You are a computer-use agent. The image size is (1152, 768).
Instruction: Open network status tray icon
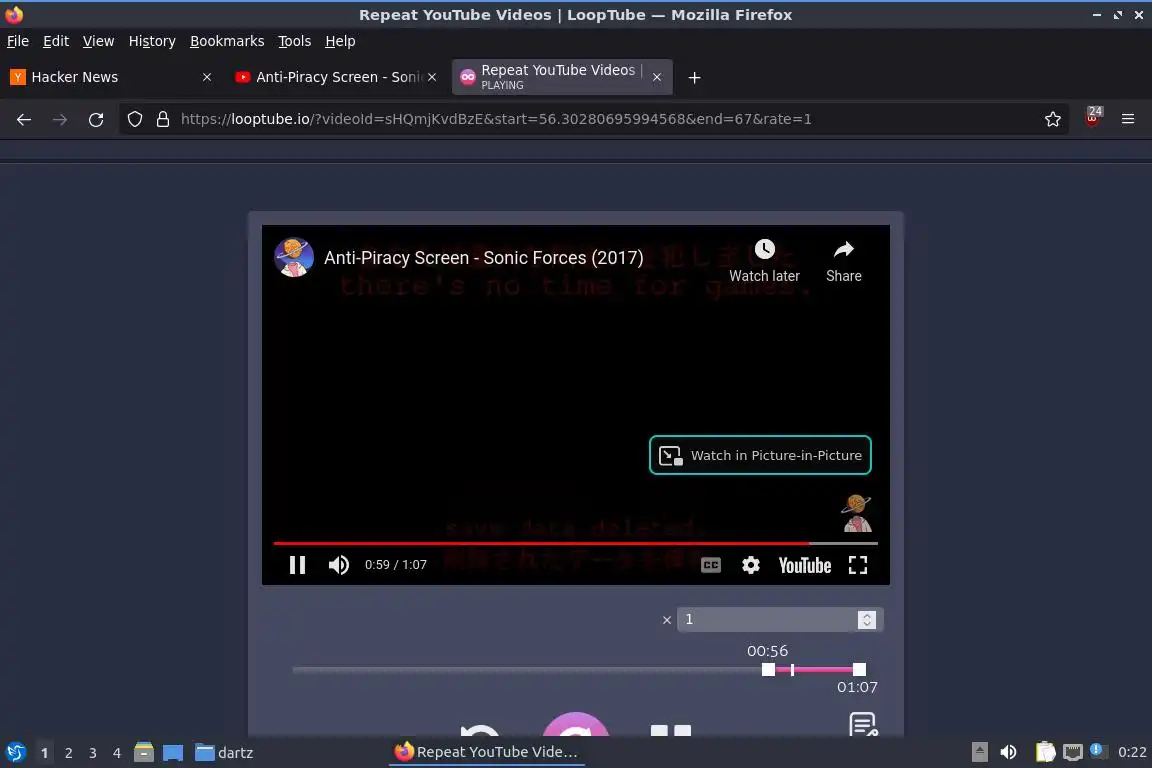[1073, 752]
